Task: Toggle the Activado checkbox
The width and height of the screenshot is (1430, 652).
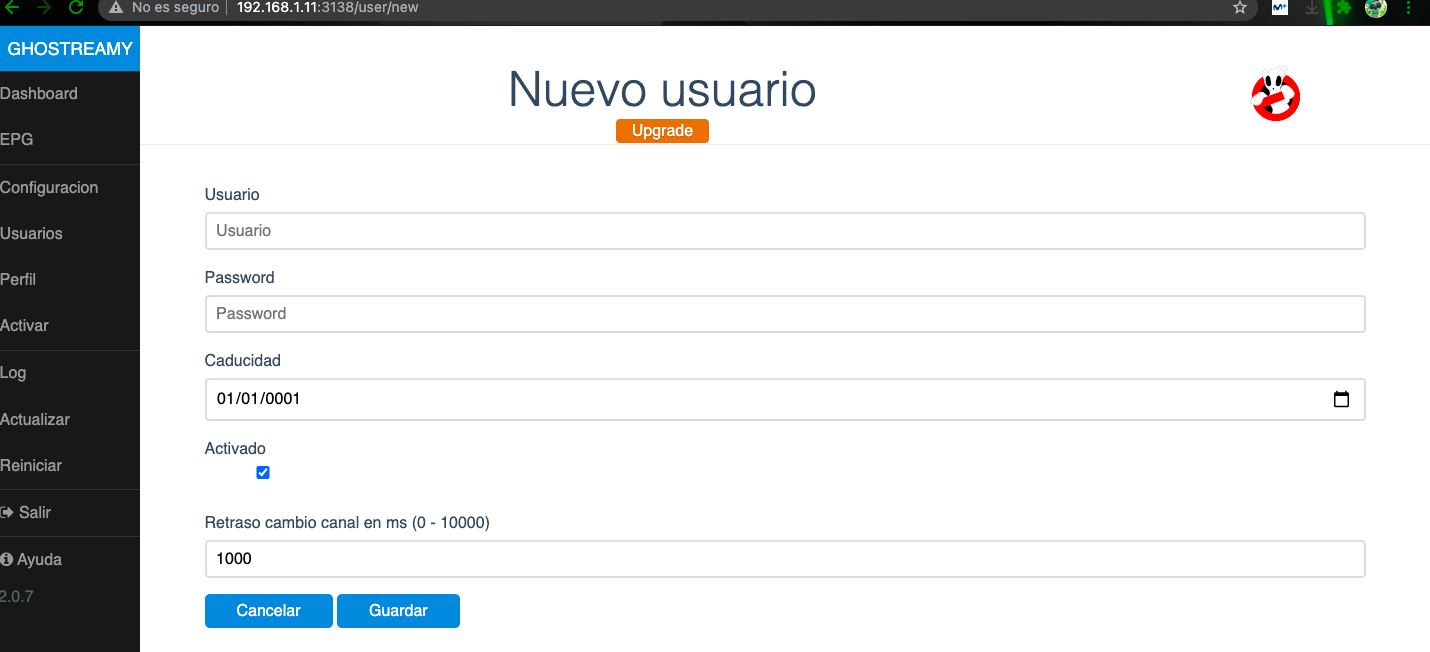Action: pos(263,473)
